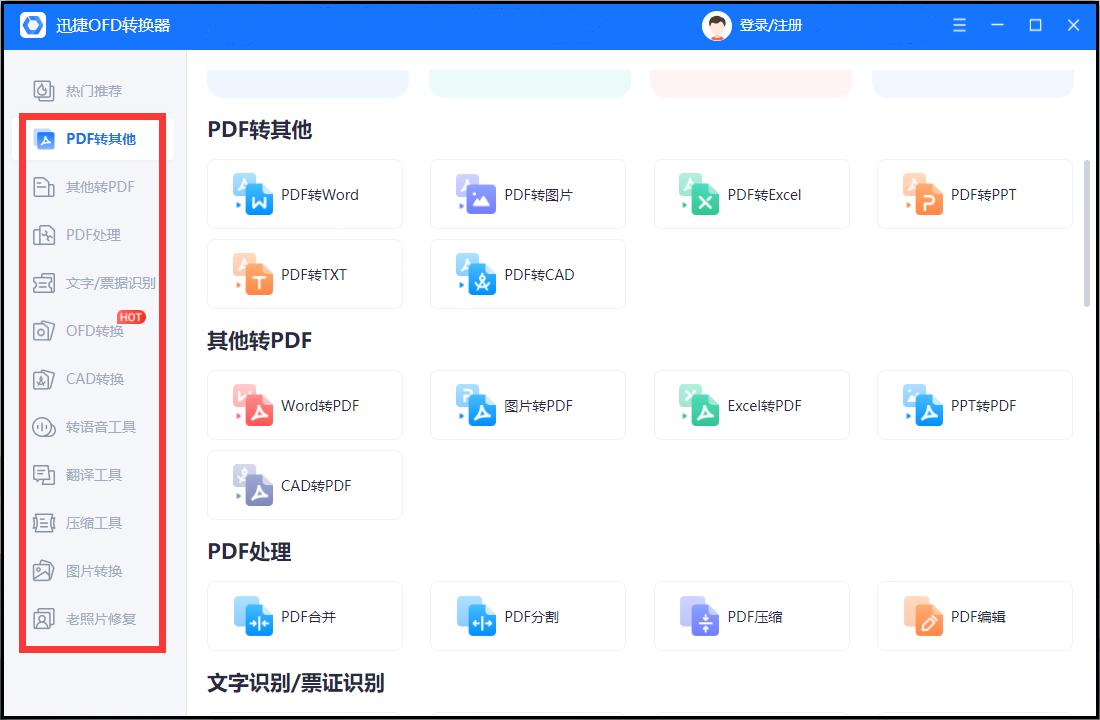Screen dimensions: 1100x720
Task: Select the PDF合并 tool
Action: point(305,616)
